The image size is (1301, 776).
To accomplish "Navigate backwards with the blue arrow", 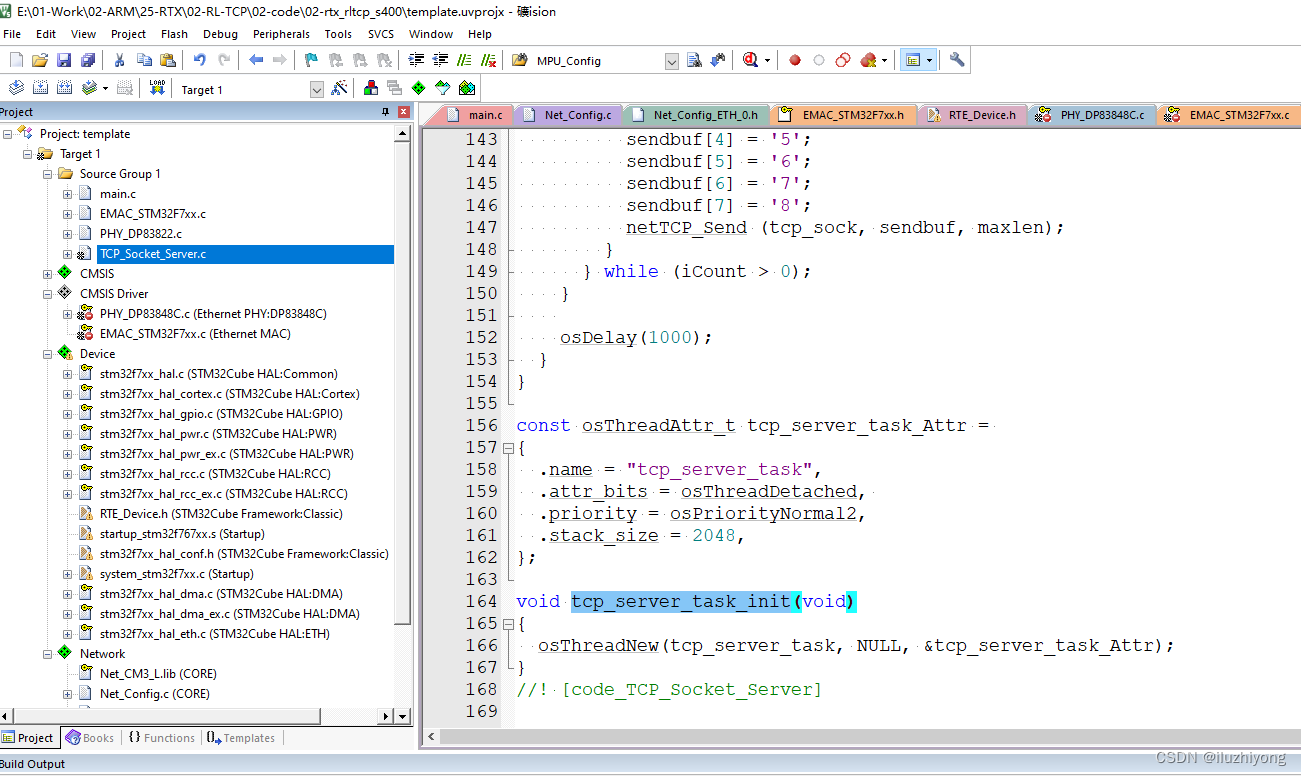I will click(256, 60).
